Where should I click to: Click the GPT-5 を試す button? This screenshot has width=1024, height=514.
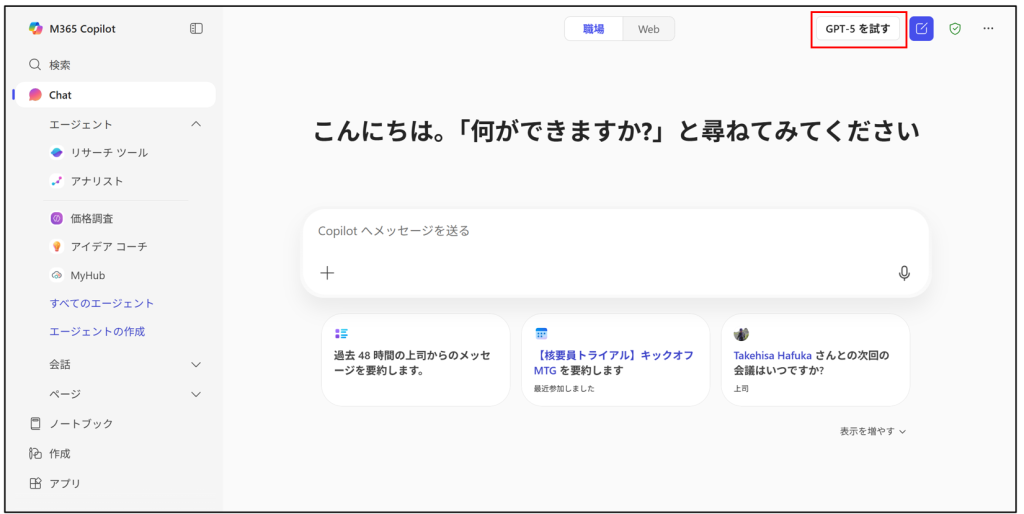(857, 29)
